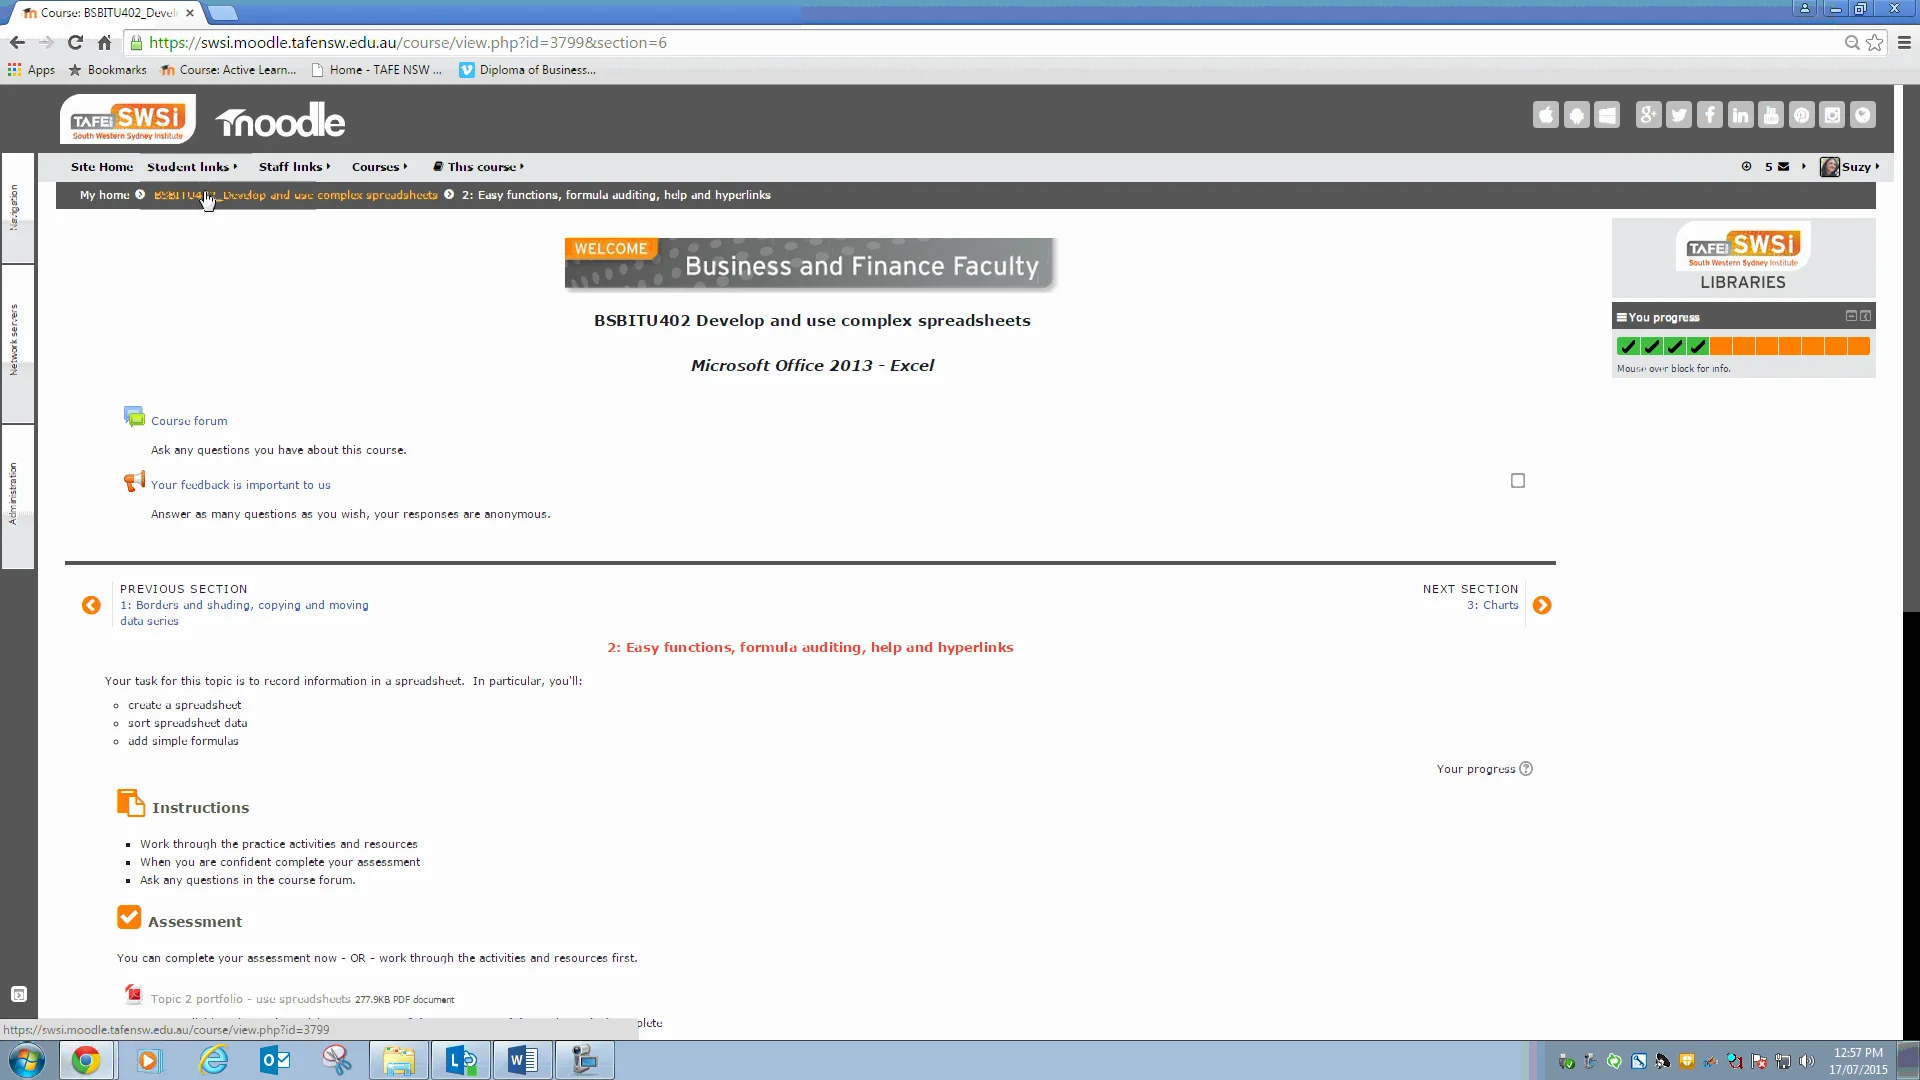Open Topic 2 portfolio PDF document
The width and height of the screenshot is (1920, 1080).
point(250,999)
